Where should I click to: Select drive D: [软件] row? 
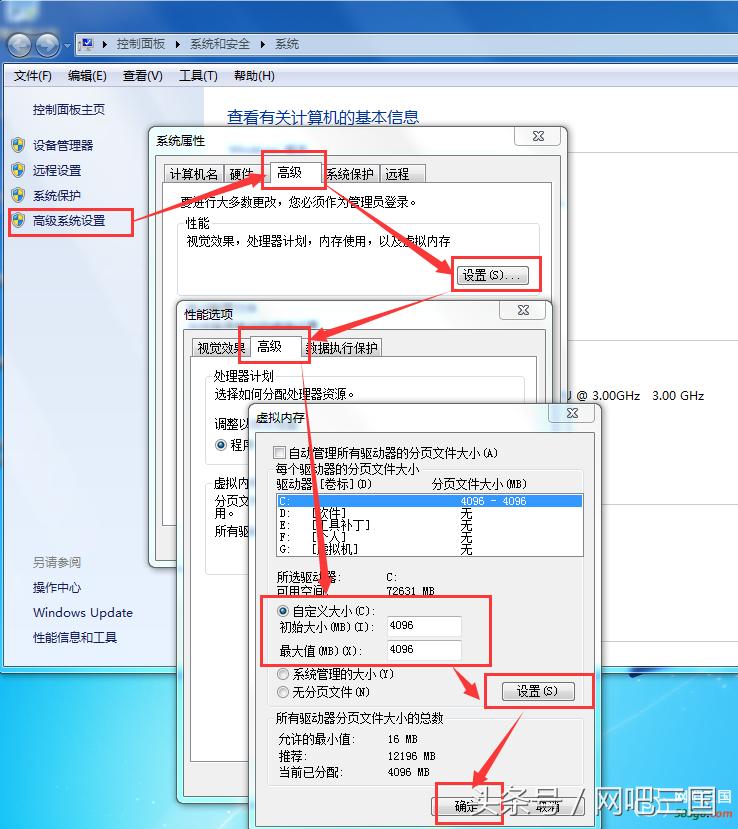coord(429,513)
